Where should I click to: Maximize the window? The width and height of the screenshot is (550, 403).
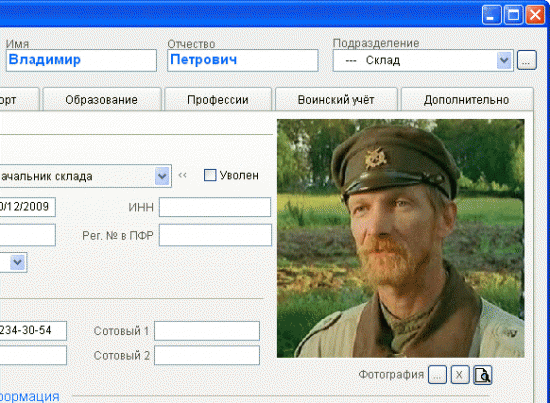coord(514,15)
